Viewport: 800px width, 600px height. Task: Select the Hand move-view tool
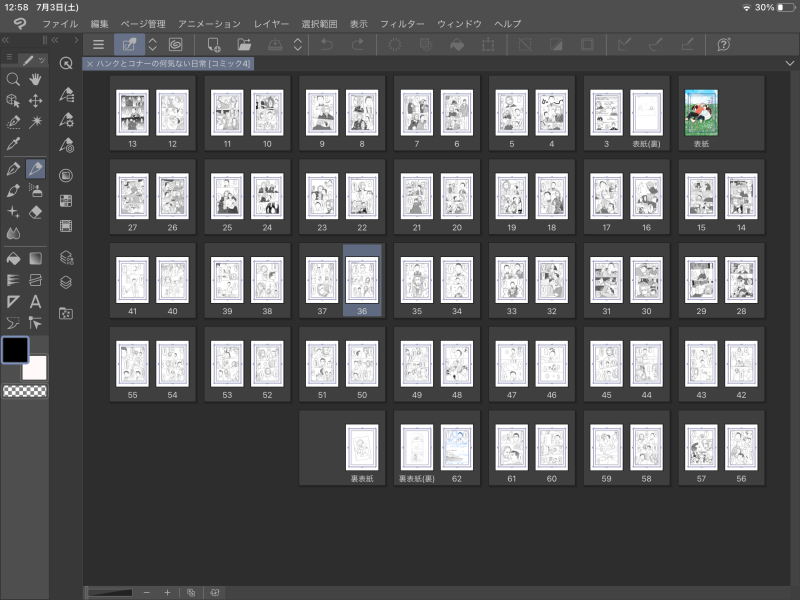pos(35,79)
